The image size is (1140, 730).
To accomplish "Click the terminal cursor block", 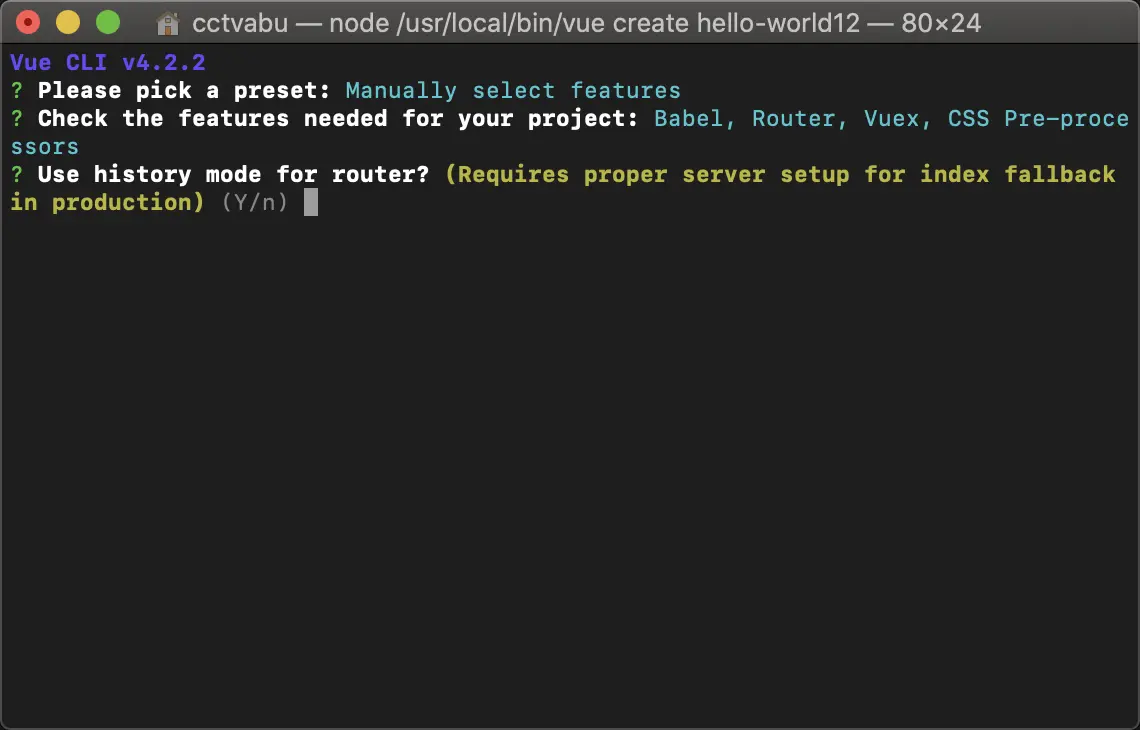I will pos(310,202).
